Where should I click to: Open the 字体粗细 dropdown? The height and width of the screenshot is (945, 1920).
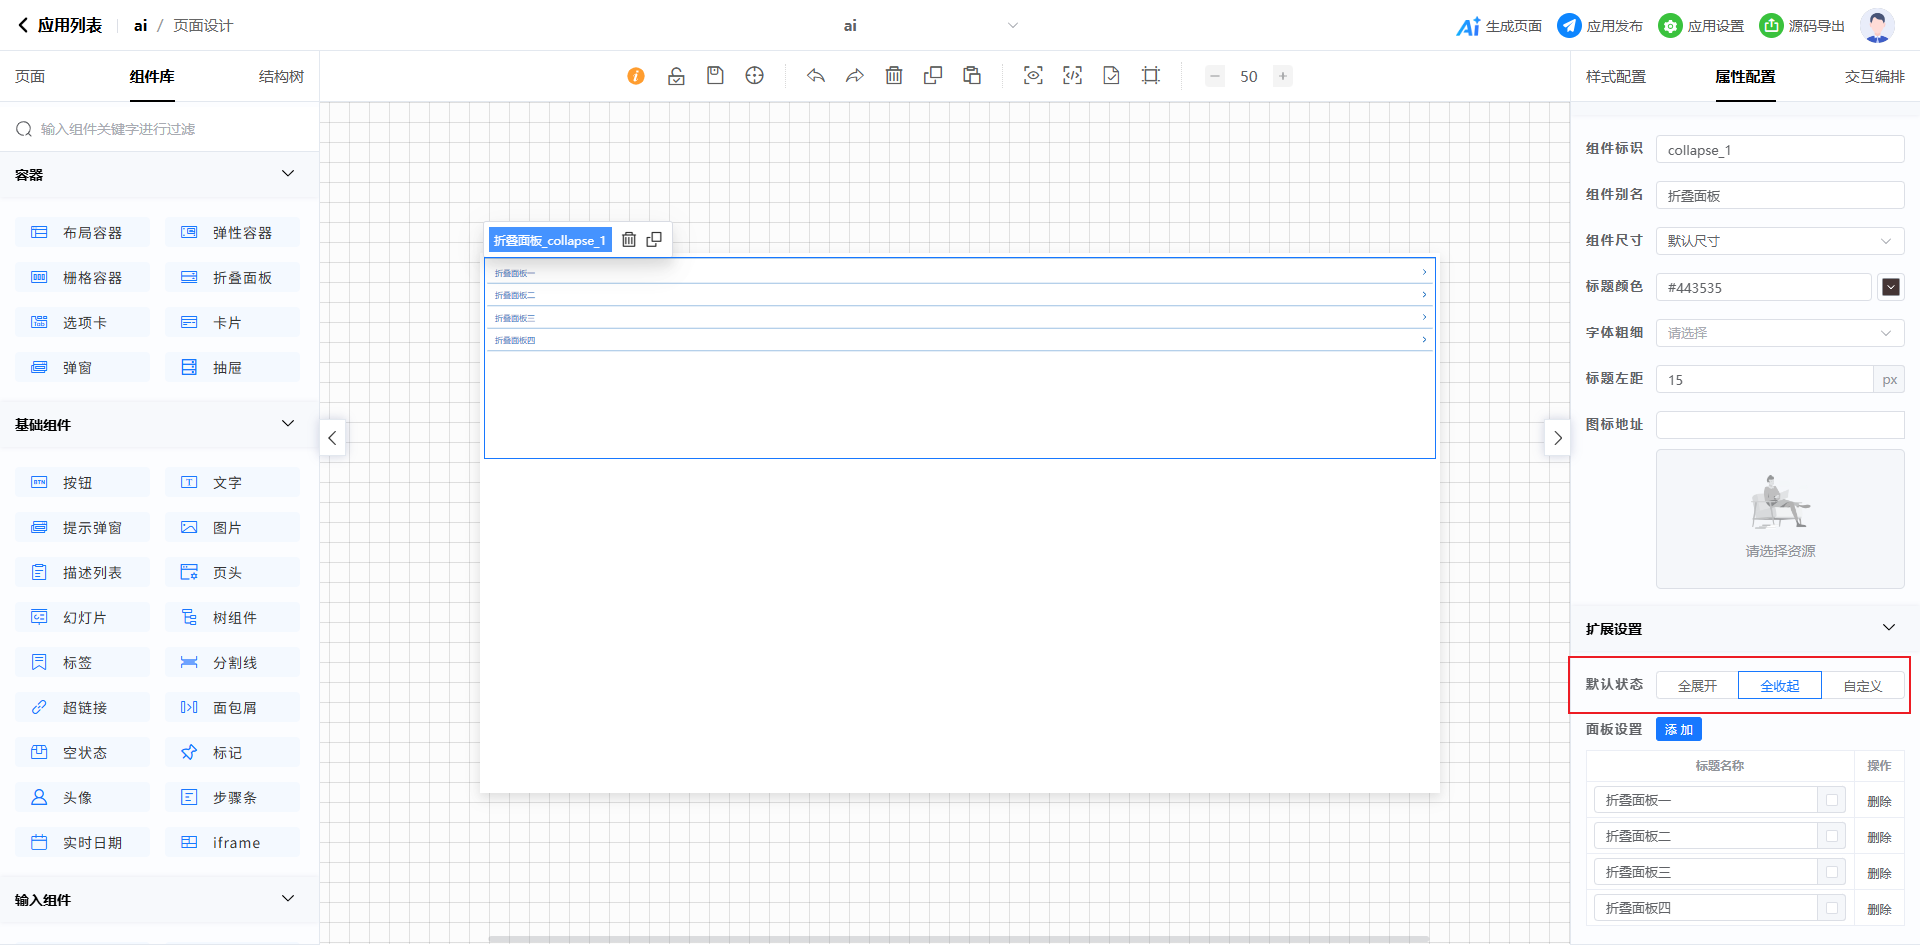1779,333
